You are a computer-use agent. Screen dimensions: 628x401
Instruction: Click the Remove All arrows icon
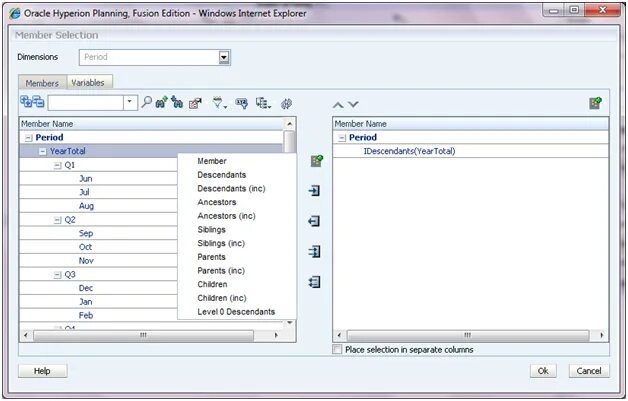click(x=314, y=282)
